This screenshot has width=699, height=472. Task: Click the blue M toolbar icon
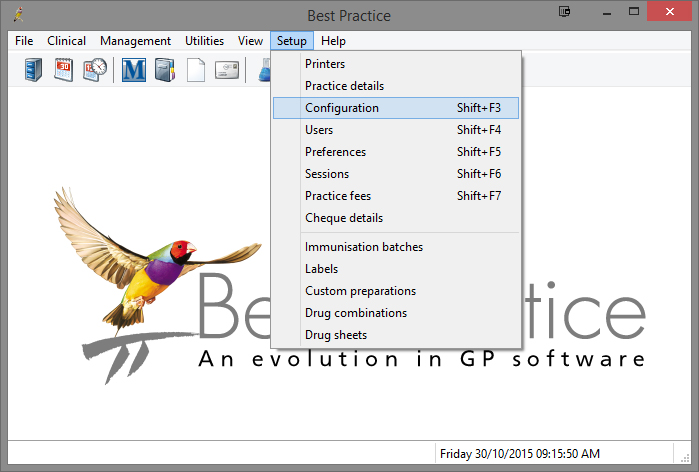click(133, 70)
